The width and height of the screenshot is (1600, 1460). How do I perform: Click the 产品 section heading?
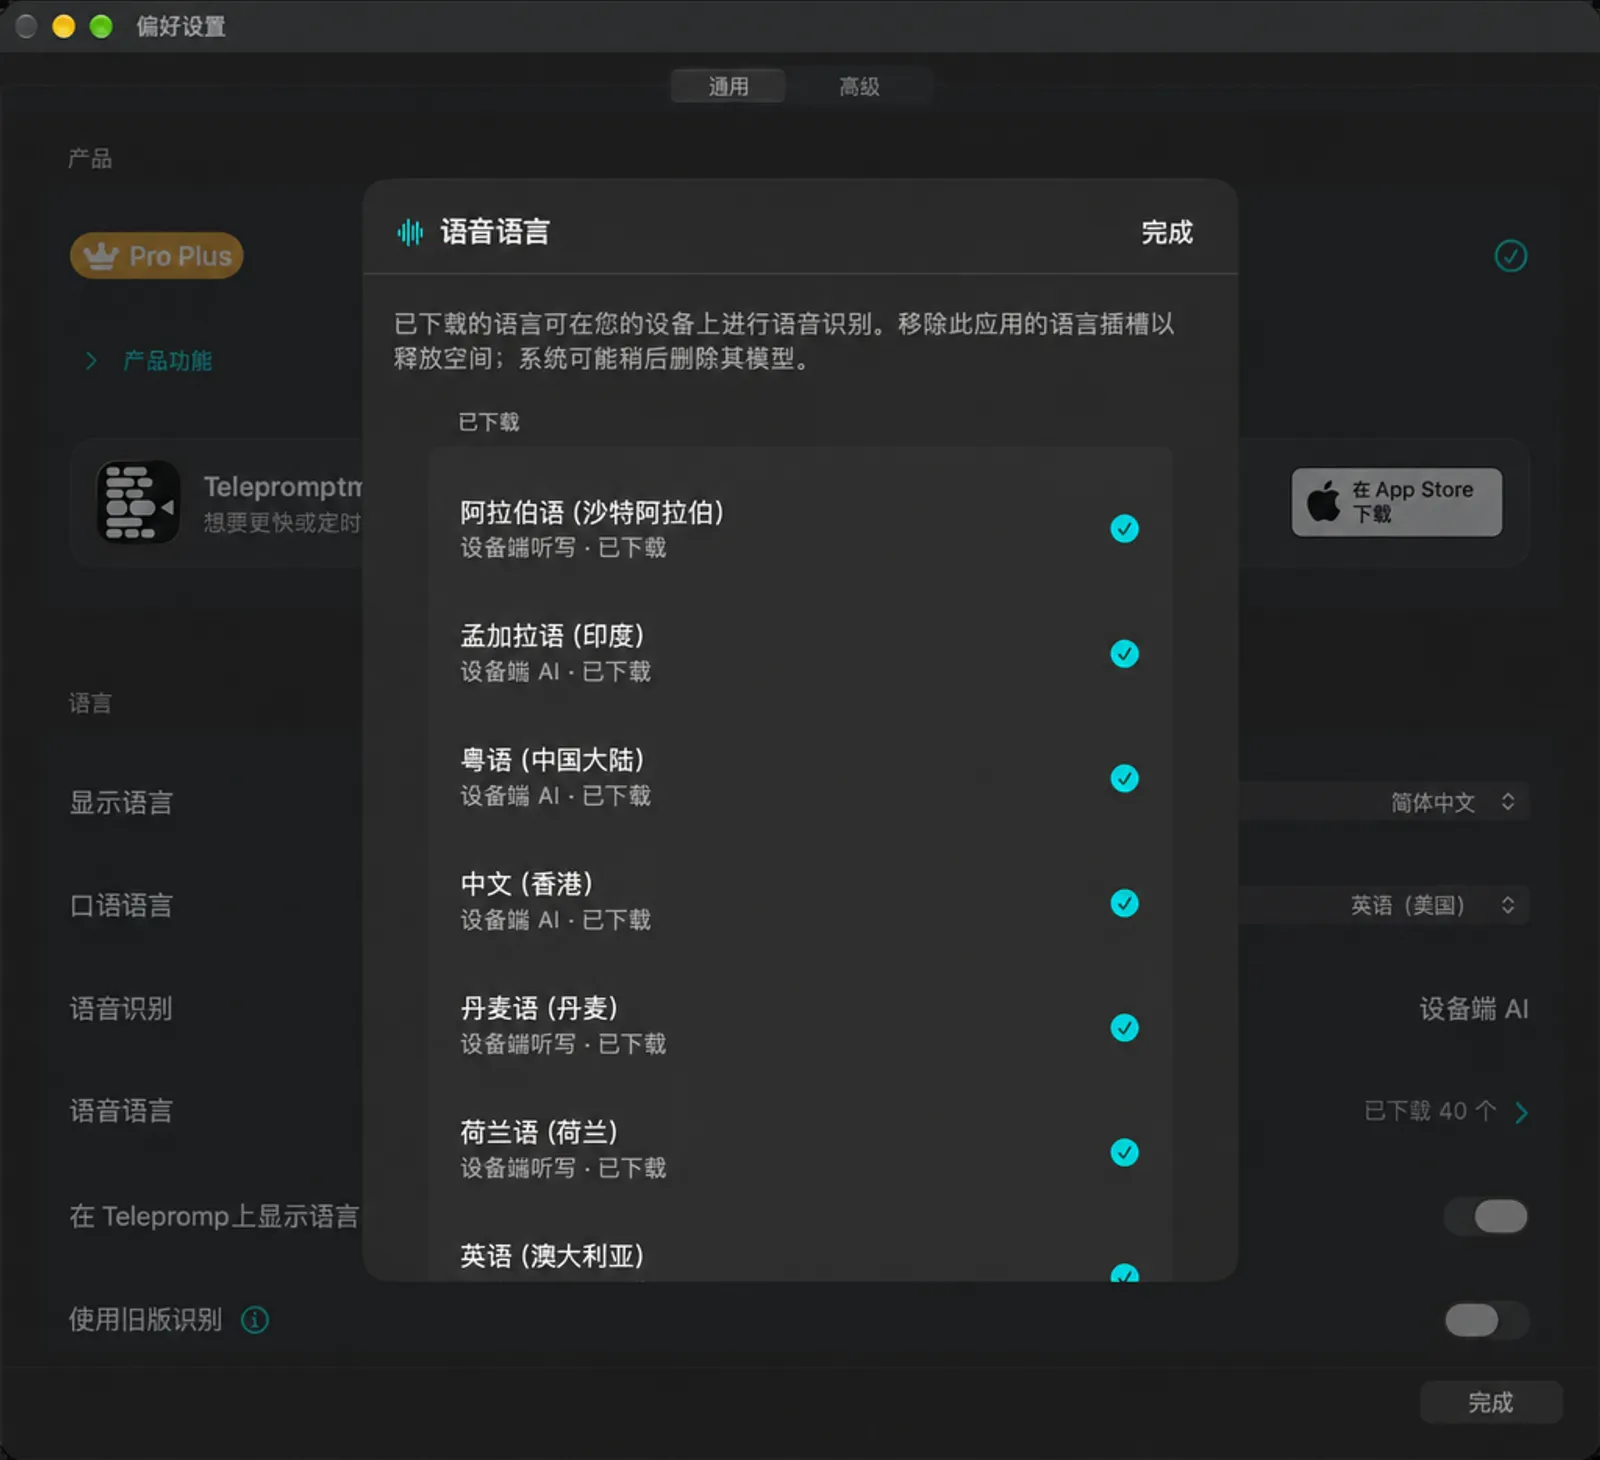click(x=90, y=158)
